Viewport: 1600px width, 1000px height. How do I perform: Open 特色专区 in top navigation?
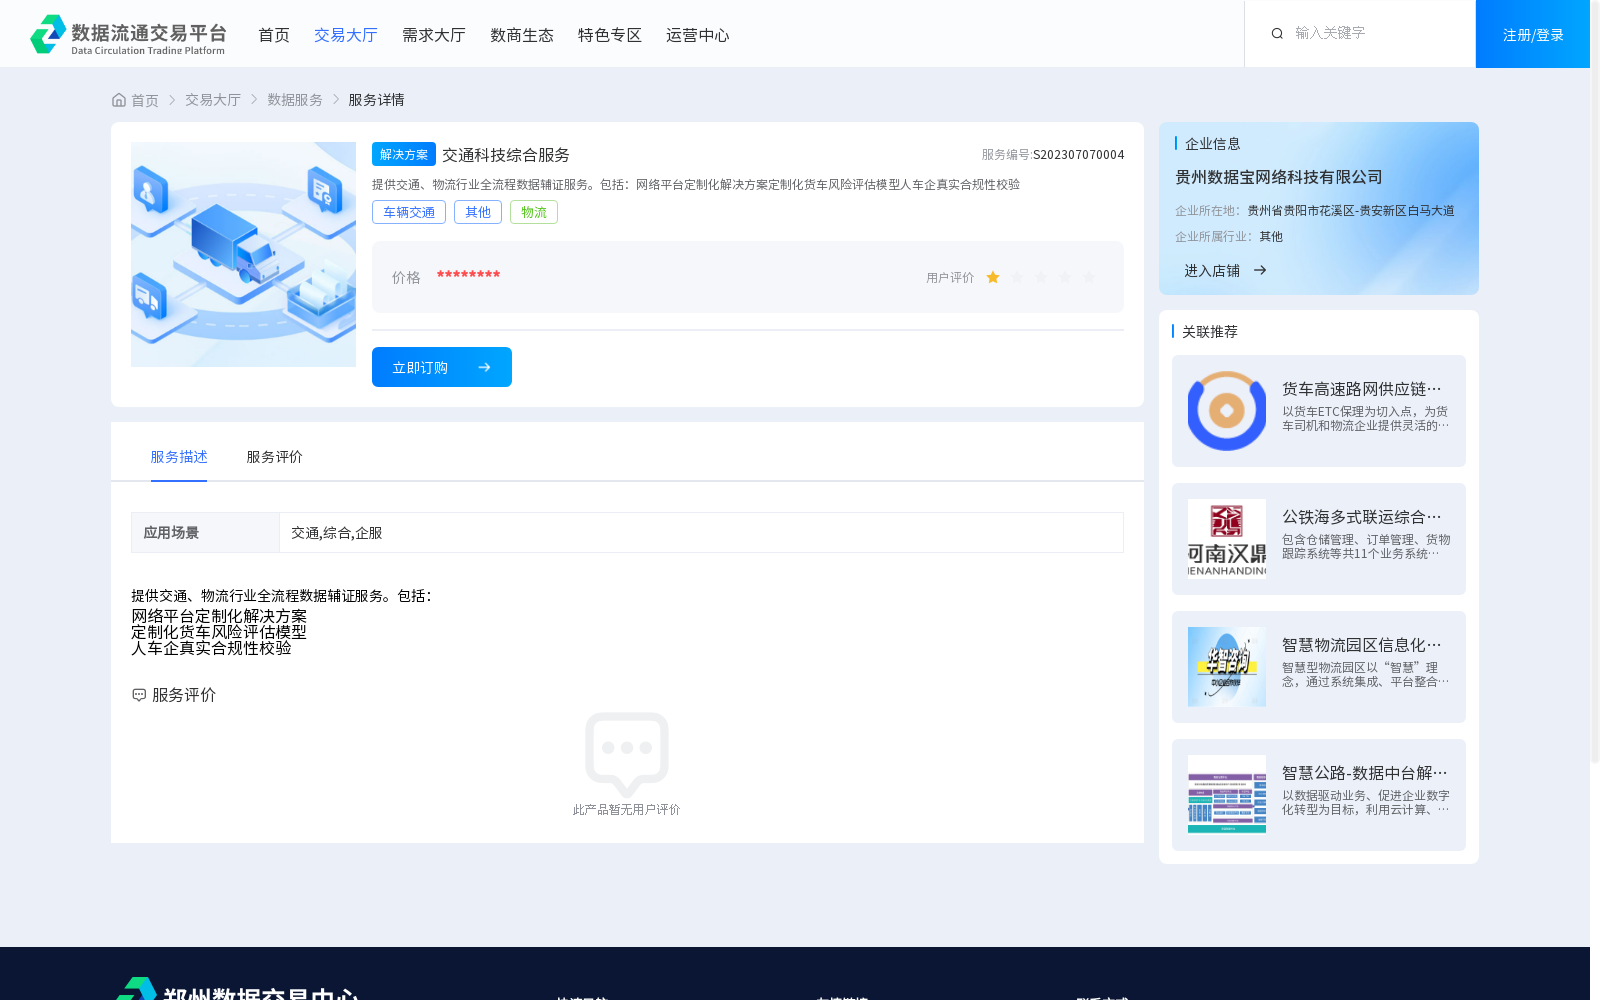tap(610, 35)
